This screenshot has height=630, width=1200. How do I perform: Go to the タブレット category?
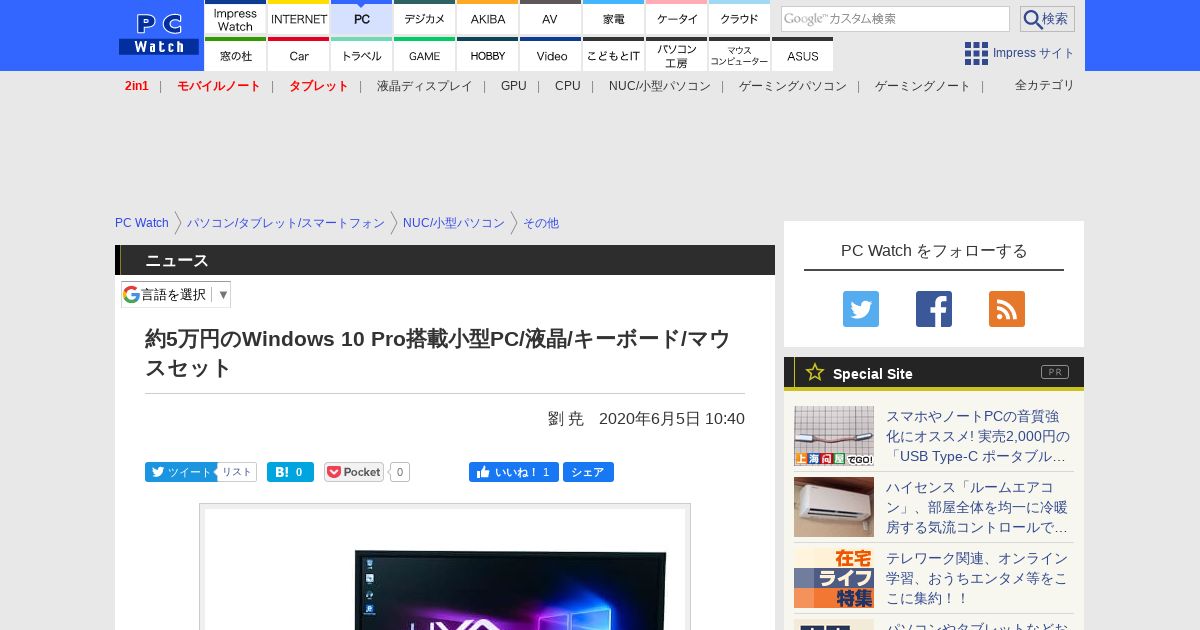[319, 86]
